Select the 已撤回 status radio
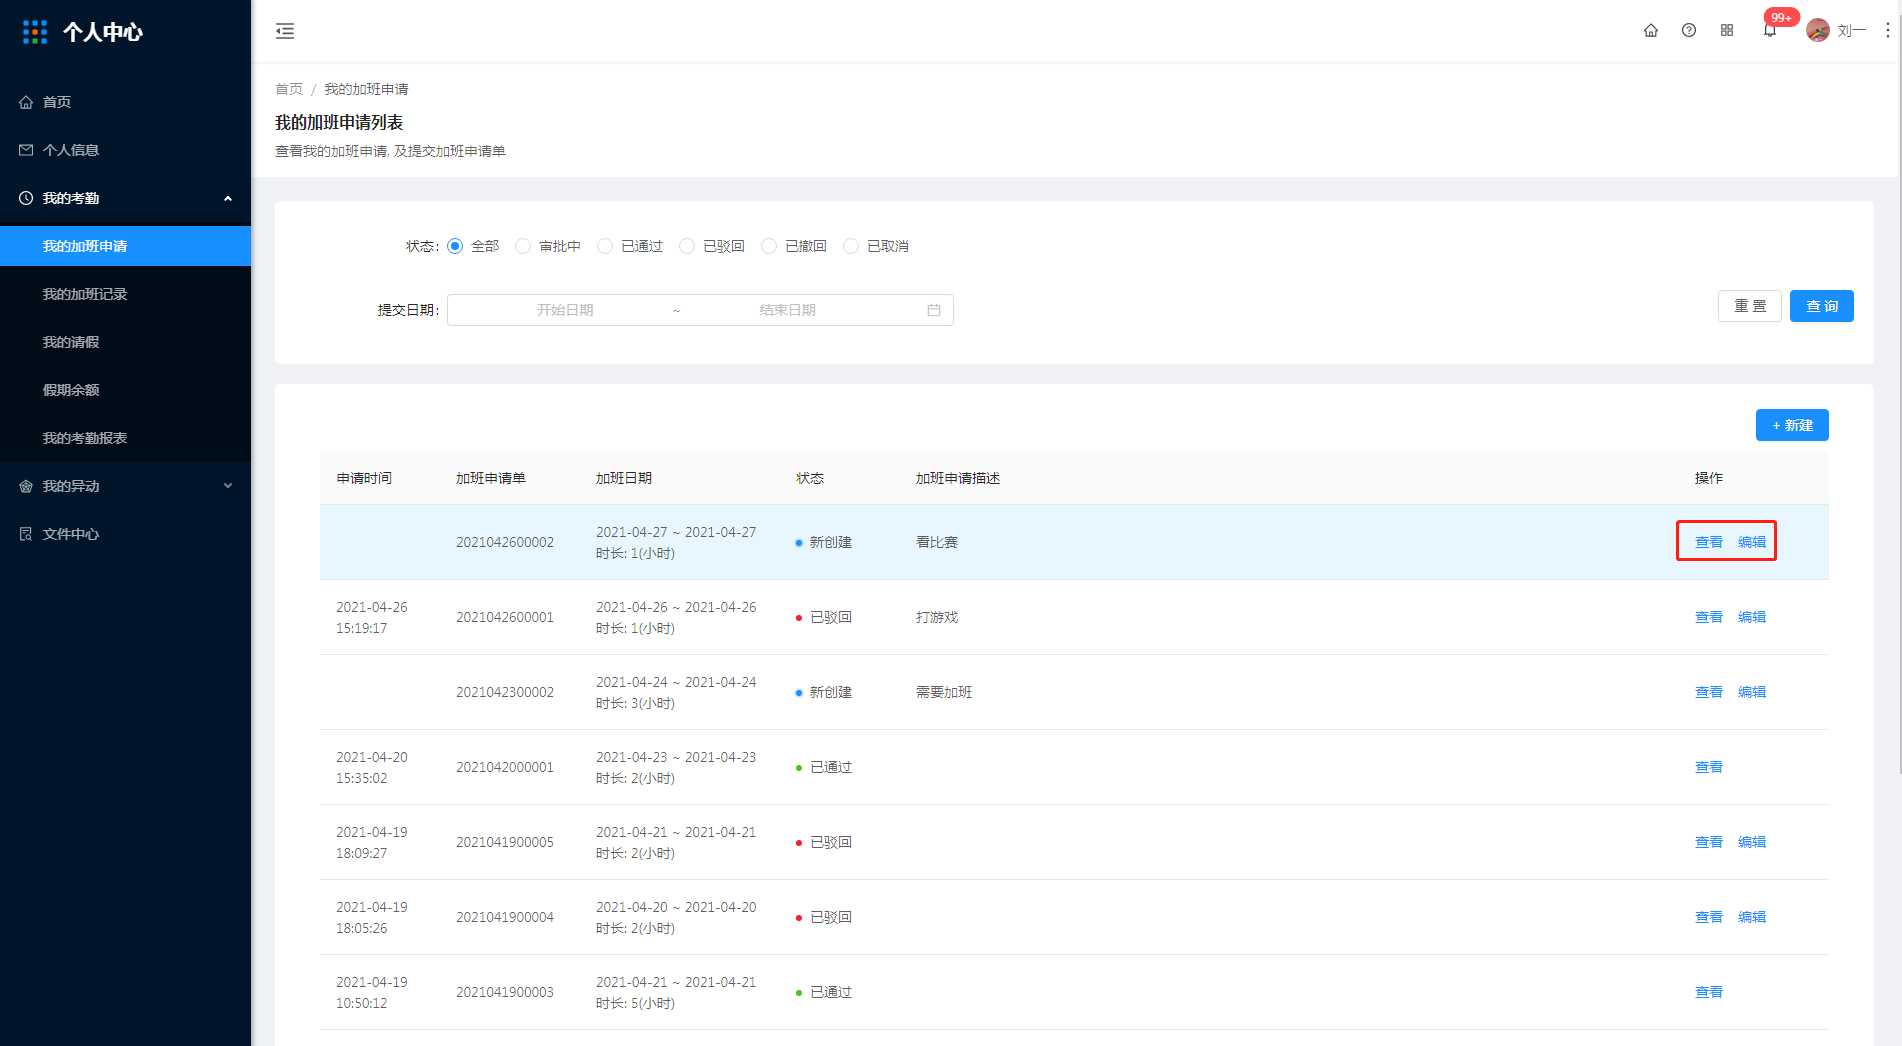This screenshot has height=1046, width=1902. pyautogui.click(x=769, y=246)
